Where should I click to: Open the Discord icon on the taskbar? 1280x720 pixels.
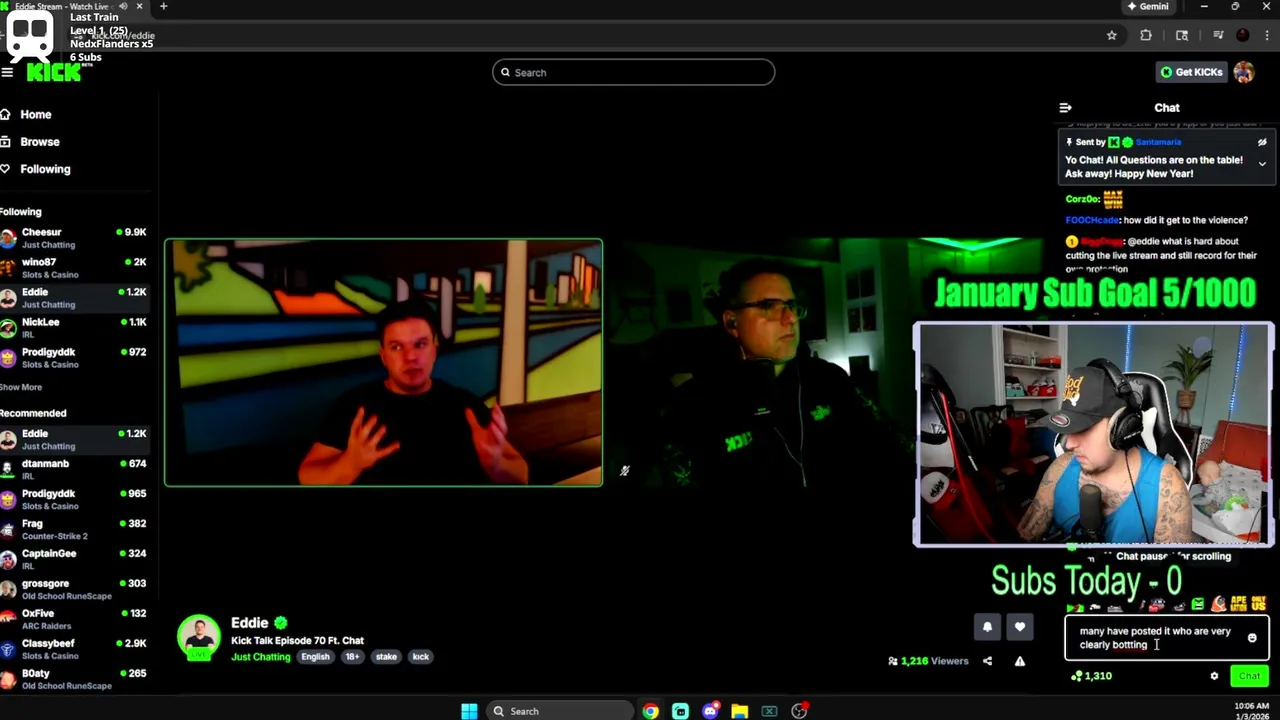(x=710, y=711)
